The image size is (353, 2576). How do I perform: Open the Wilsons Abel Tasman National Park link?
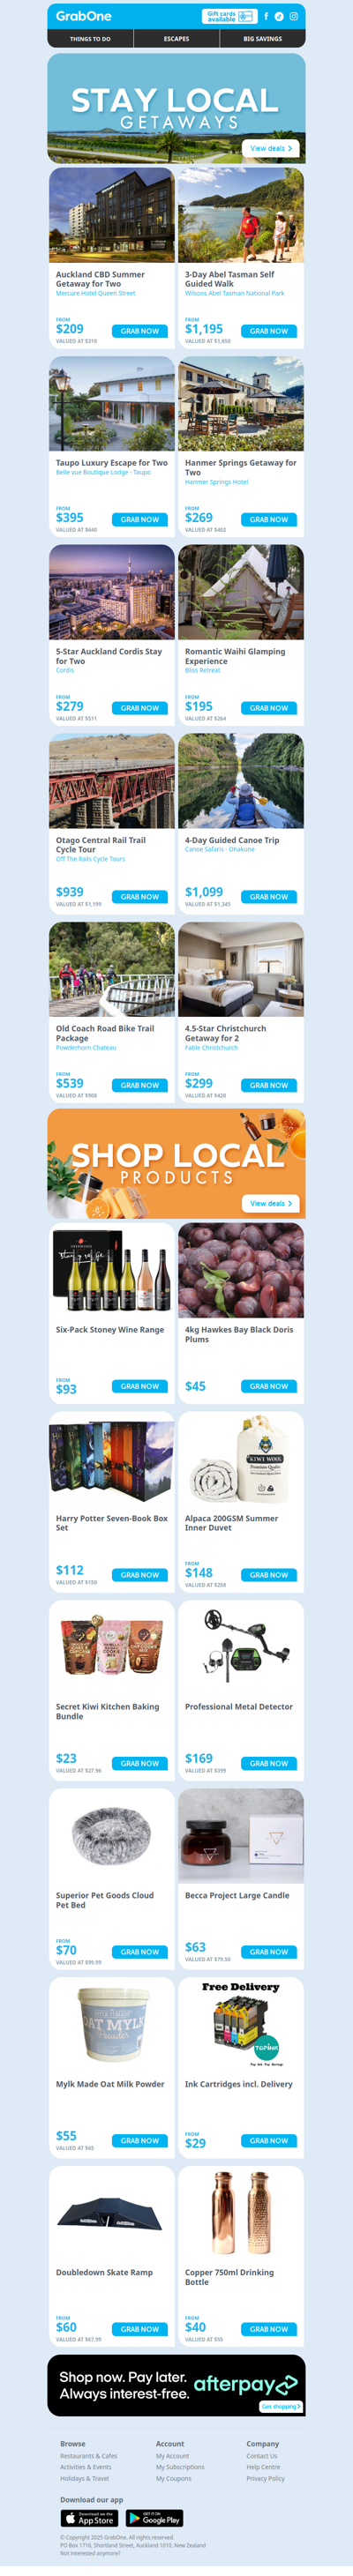(234, 293)
